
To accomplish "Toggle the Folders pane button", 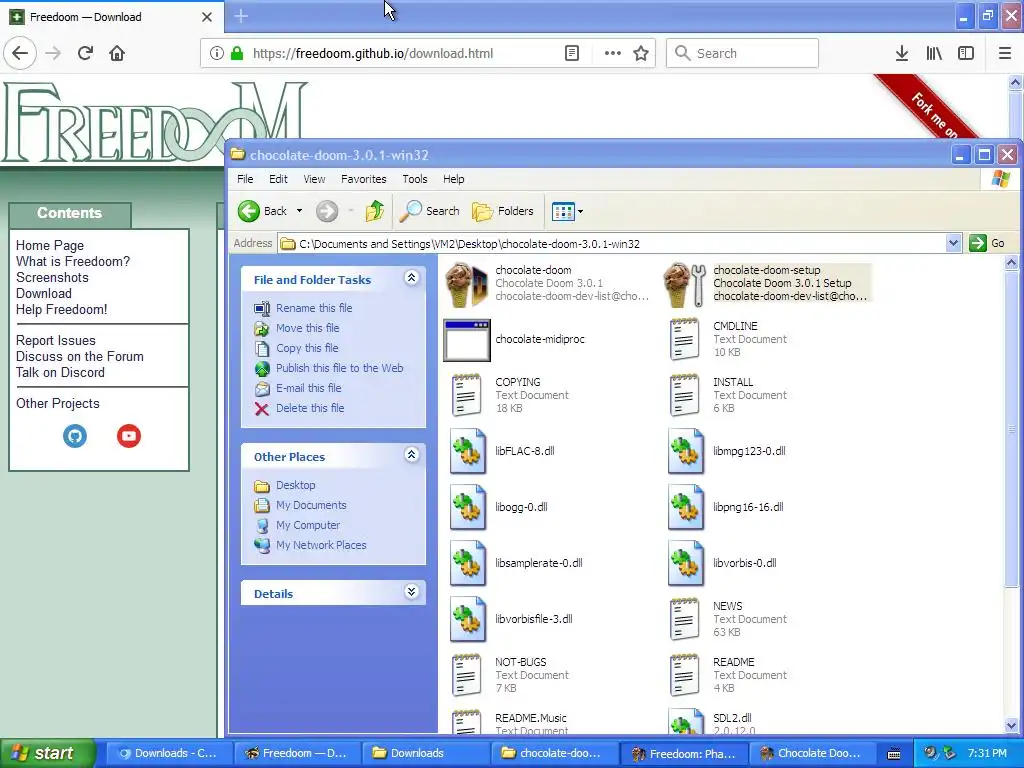I will (x=502, y=211).
